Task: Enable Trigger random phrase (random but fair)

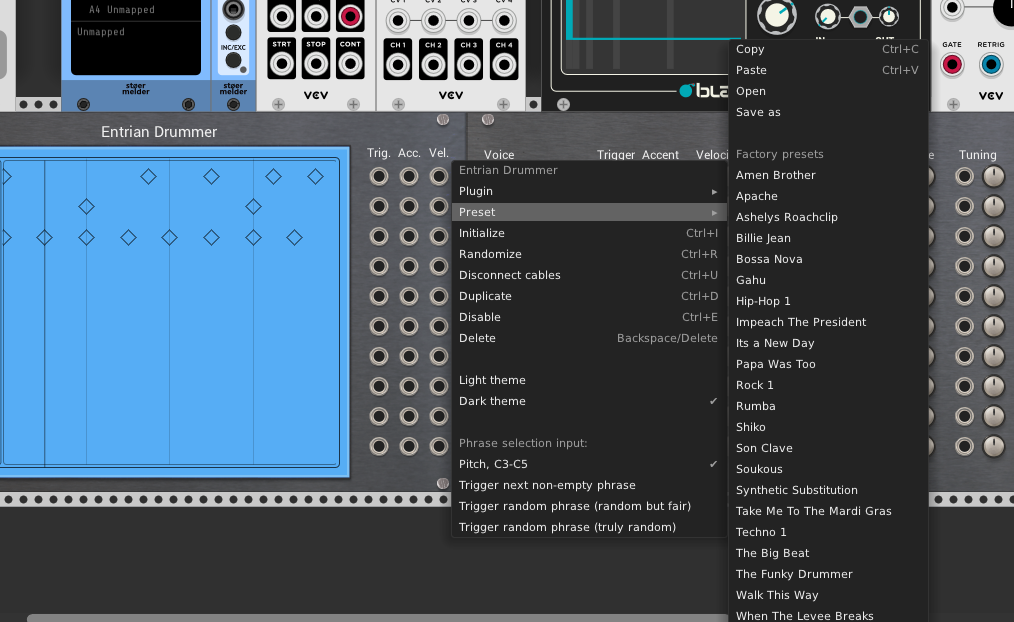Action: click(x=588, y=506)
